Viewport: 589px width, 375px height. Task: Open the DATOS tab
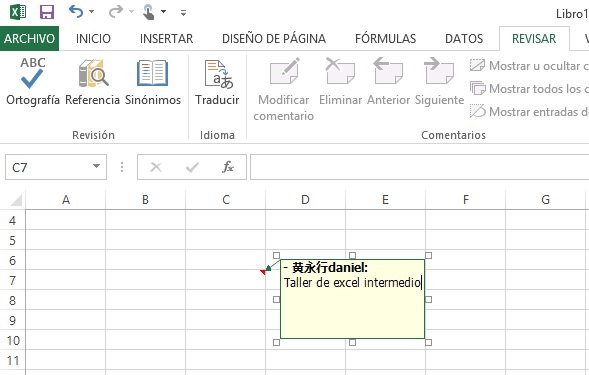point(464,38)
